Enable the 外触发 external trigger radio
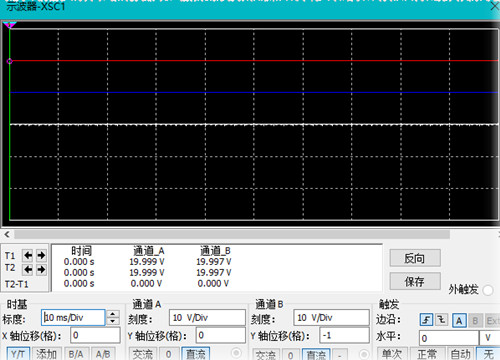This screenshot has height=360, width=500. 487,290
